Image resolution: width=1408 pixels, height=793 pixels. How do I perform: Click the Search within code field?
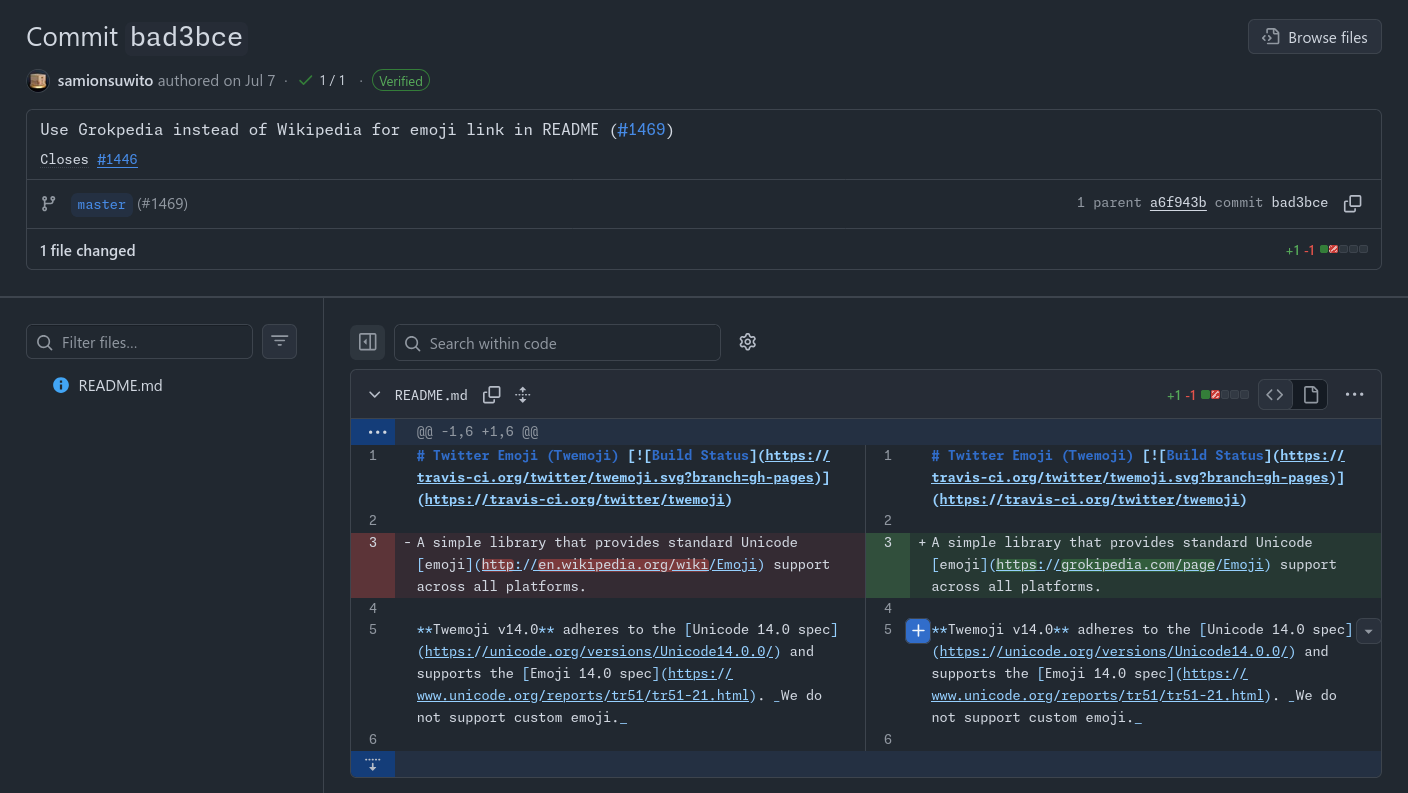[x=557, y=343]
